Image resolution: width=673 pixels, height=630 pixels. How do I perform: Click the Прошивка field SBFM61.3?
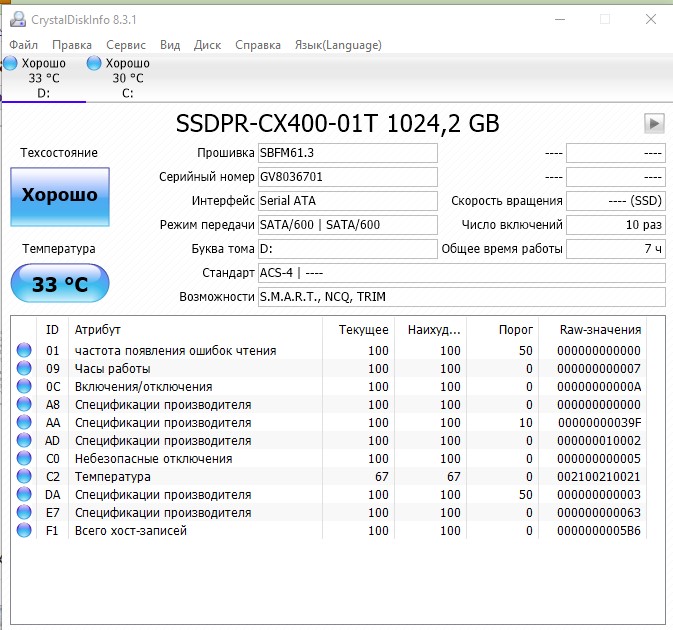click(348, 153)
